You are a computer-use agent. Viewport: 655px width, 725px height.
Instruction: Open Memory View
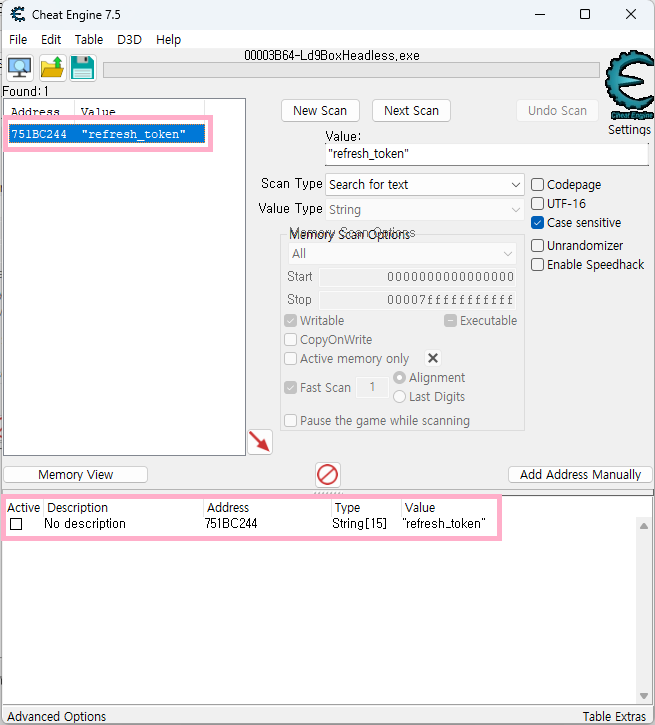click(75, 474)
